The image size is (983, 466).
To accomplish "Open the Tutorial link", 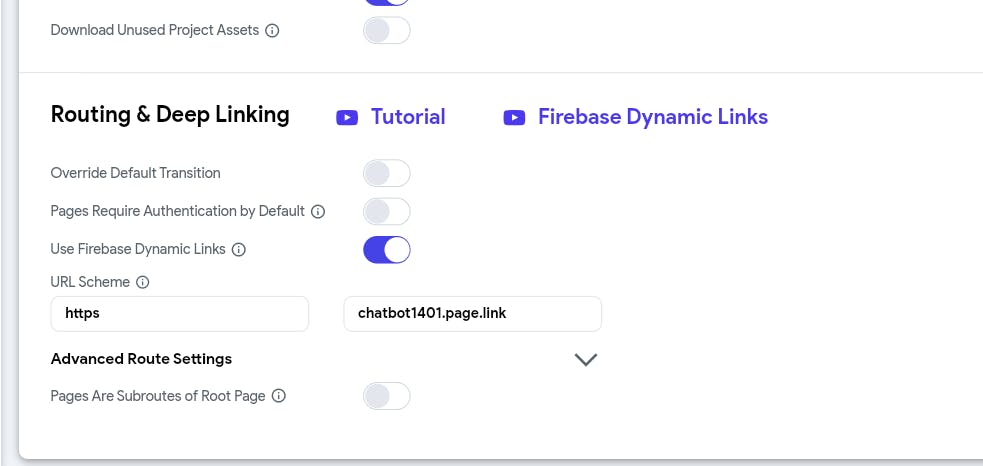I will [408, 117].
